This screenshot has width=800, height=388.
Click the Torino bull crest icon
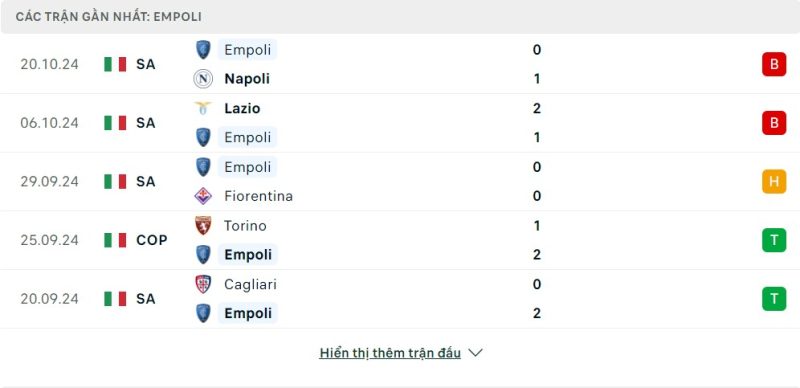point(203,226)
